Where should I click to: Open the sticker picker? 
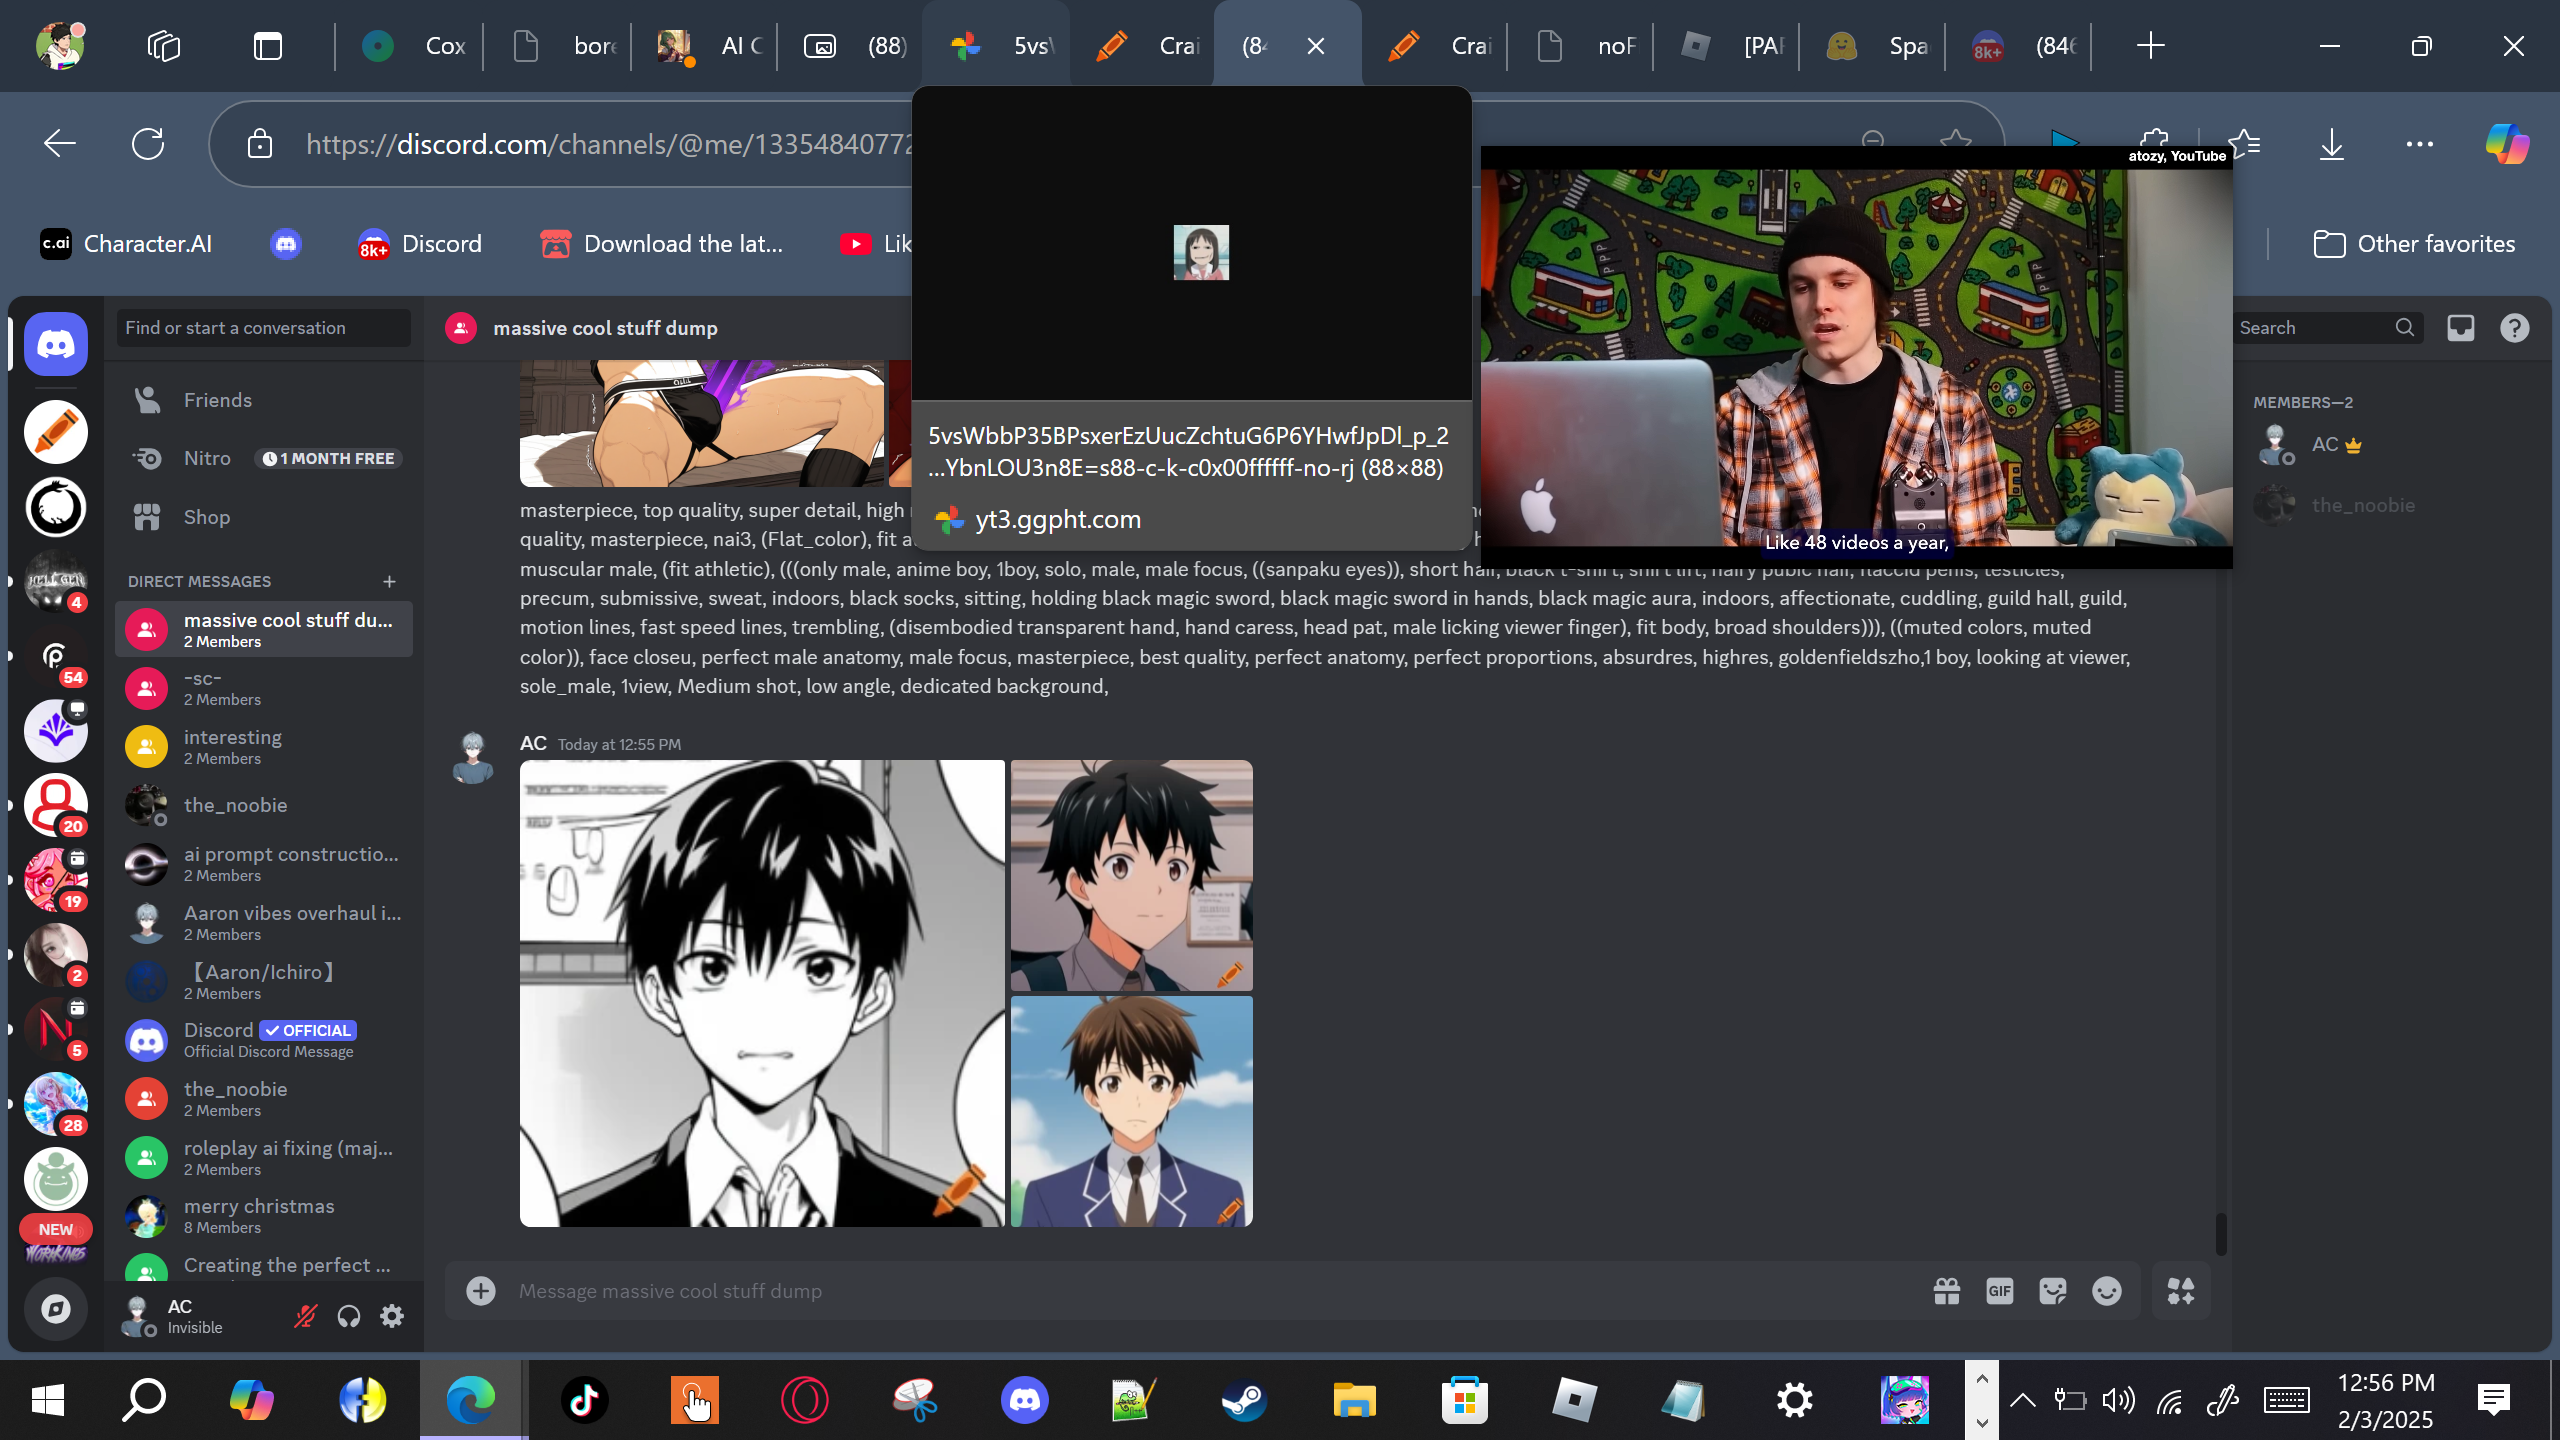(x=2053, y=1291)
